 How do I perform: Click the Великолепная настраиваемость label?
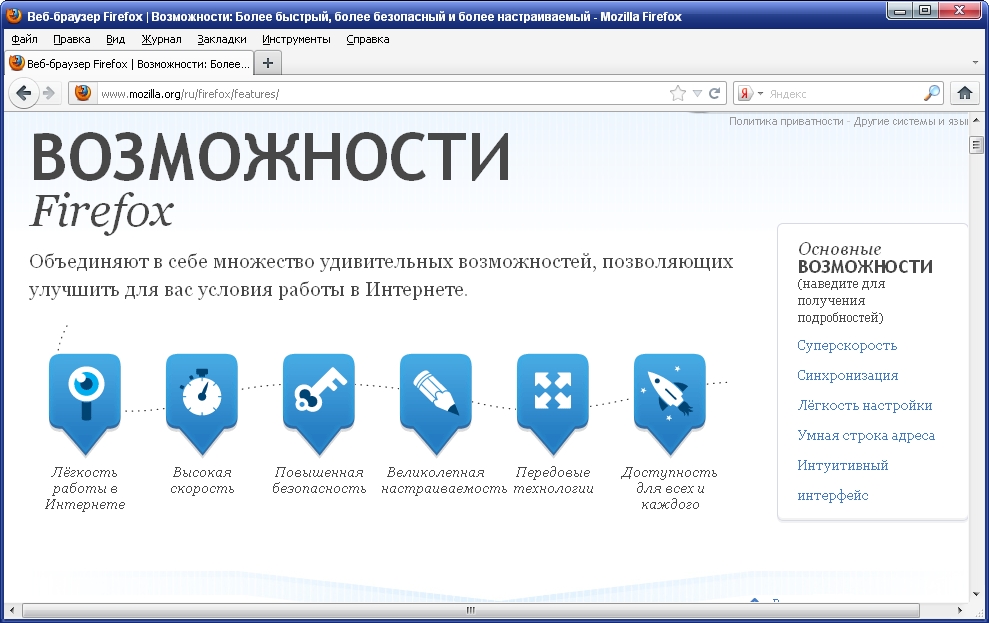click(443, 480)
